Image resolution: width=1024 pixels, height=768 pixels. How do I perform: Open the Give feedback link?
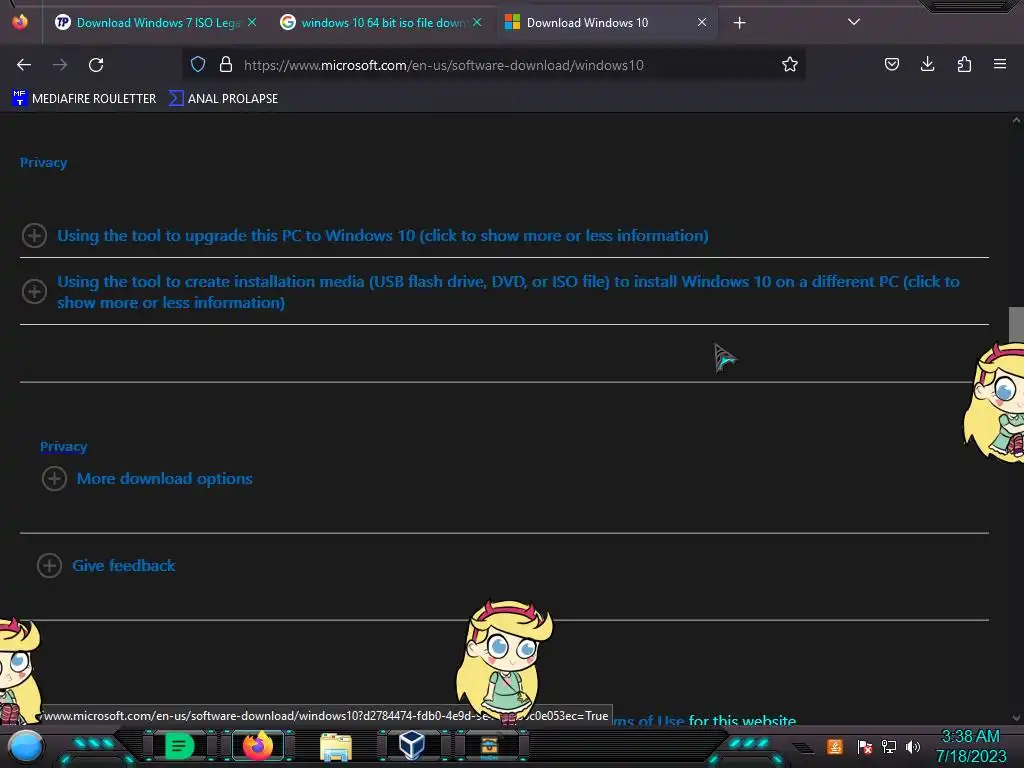coord(123,566)
